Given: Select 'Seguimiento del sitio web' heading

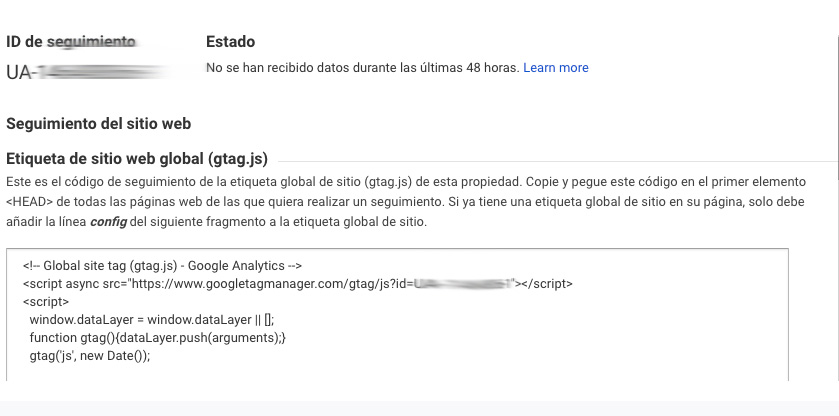Looking at the screenshot, I should click(98, 124).
